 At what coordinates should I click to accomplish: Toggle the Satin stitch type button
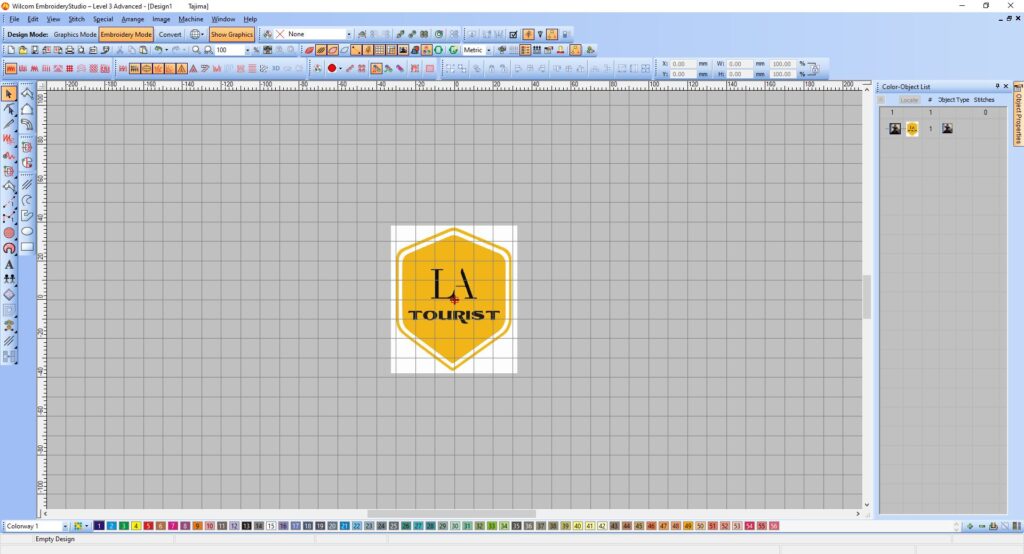pyautogui.click(x=11, y=68)
